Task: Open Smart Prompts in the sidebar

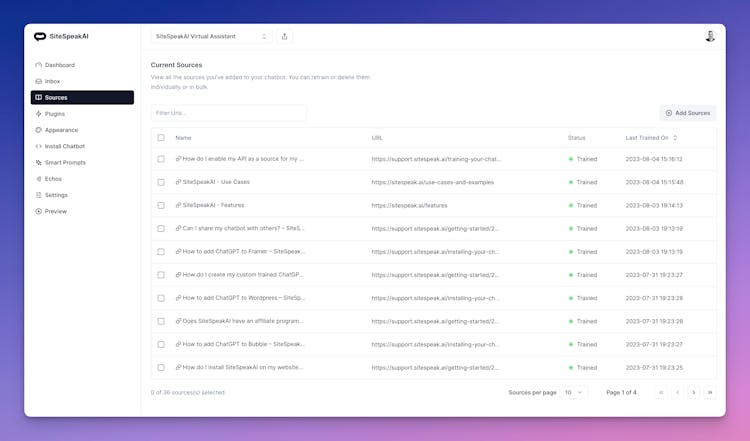Action: [64, 162]
